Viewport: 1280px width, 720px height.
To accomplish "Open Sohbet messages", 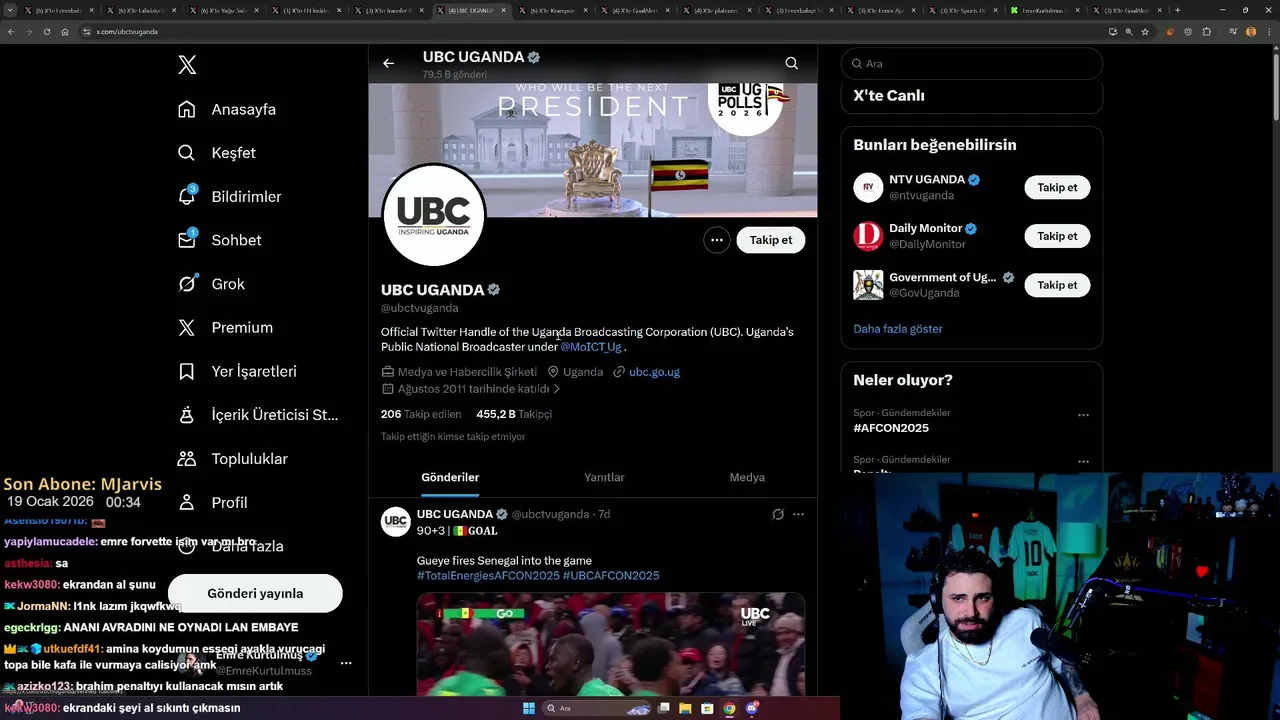I will 219,240.
